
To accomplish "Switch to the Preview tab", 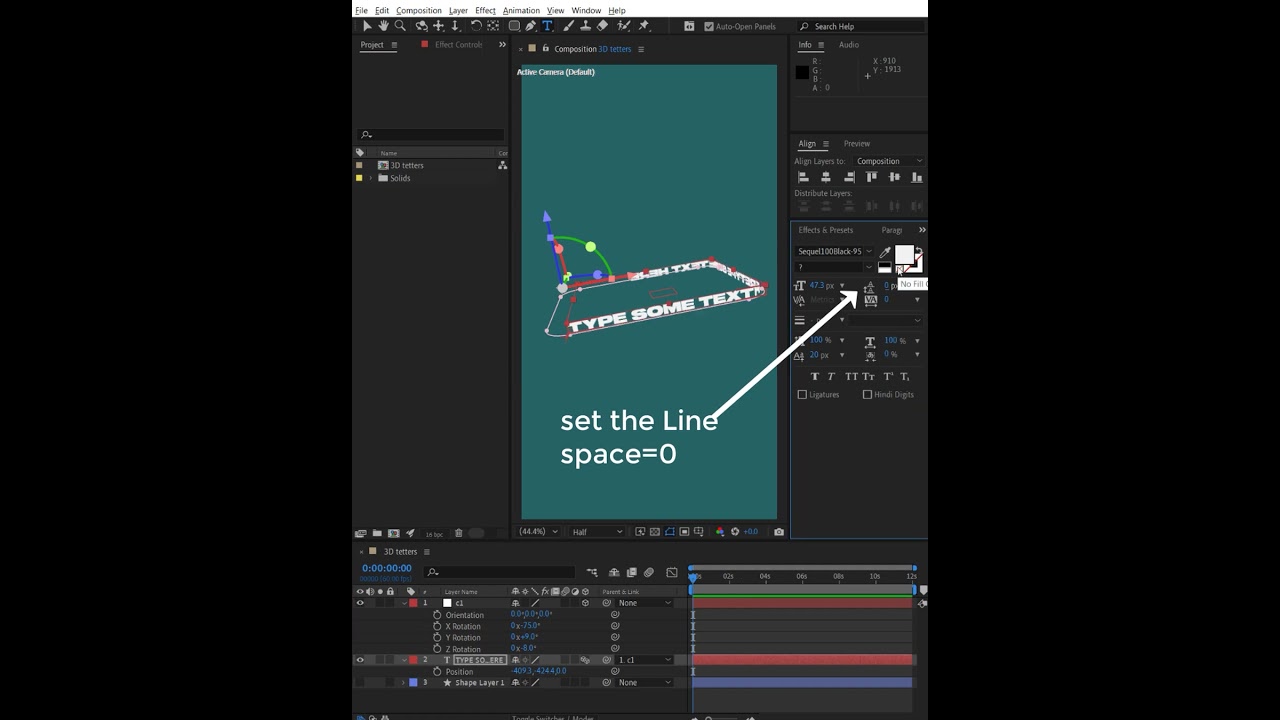I will pos(857,144).
